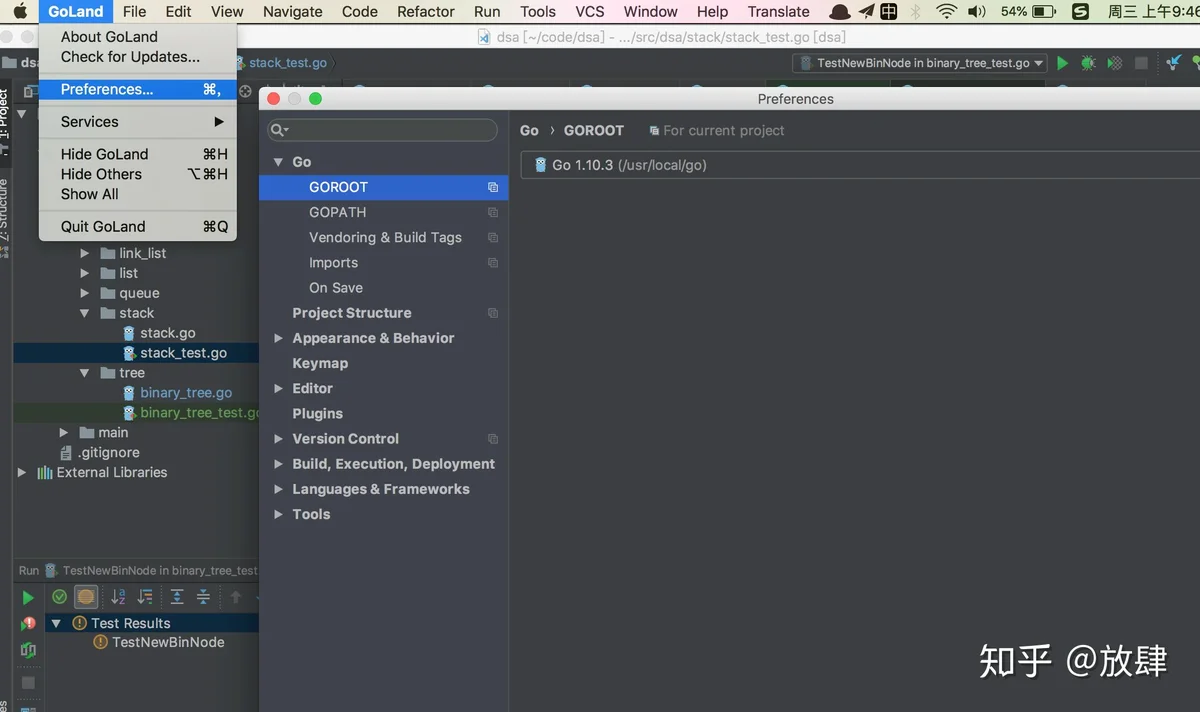Open the Services submenu
This screenshot has height=712, width=1200.
tap(138, 122)
